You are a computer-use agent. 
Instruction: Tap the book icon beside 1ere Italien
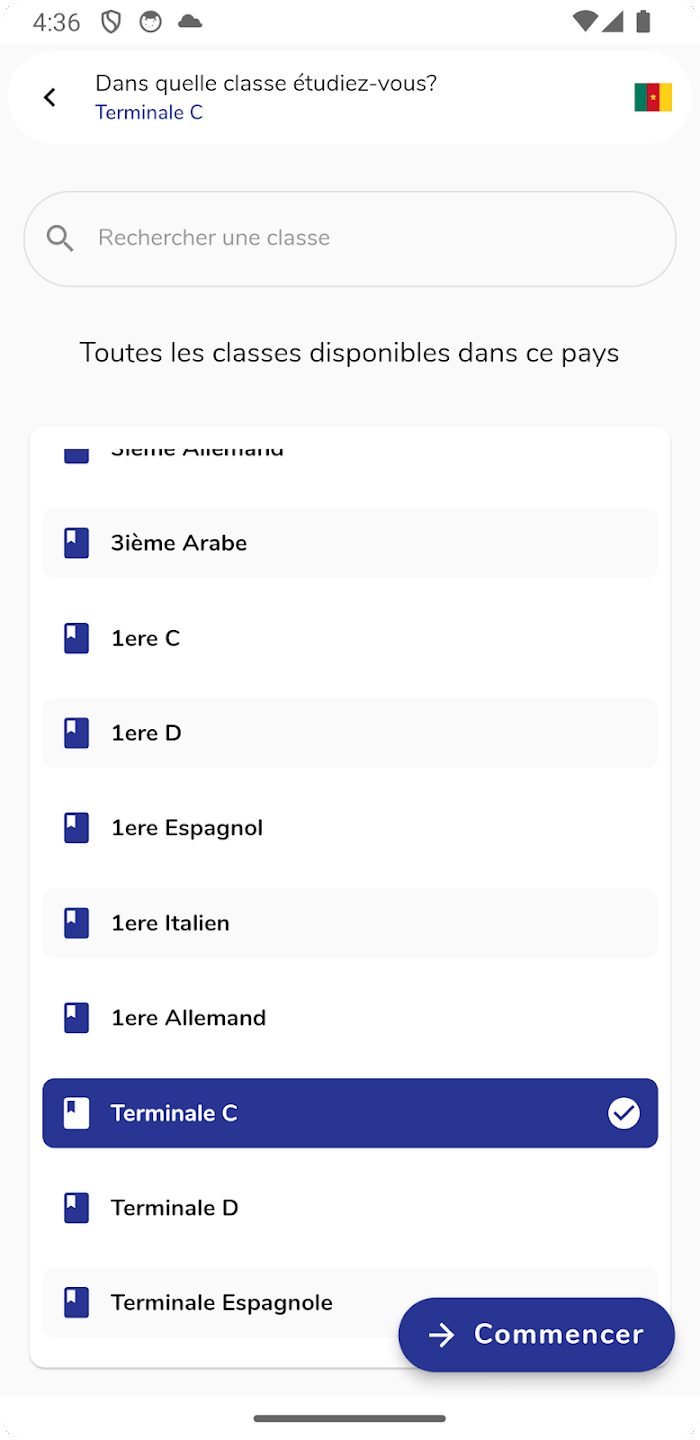[x=77, y=923]
